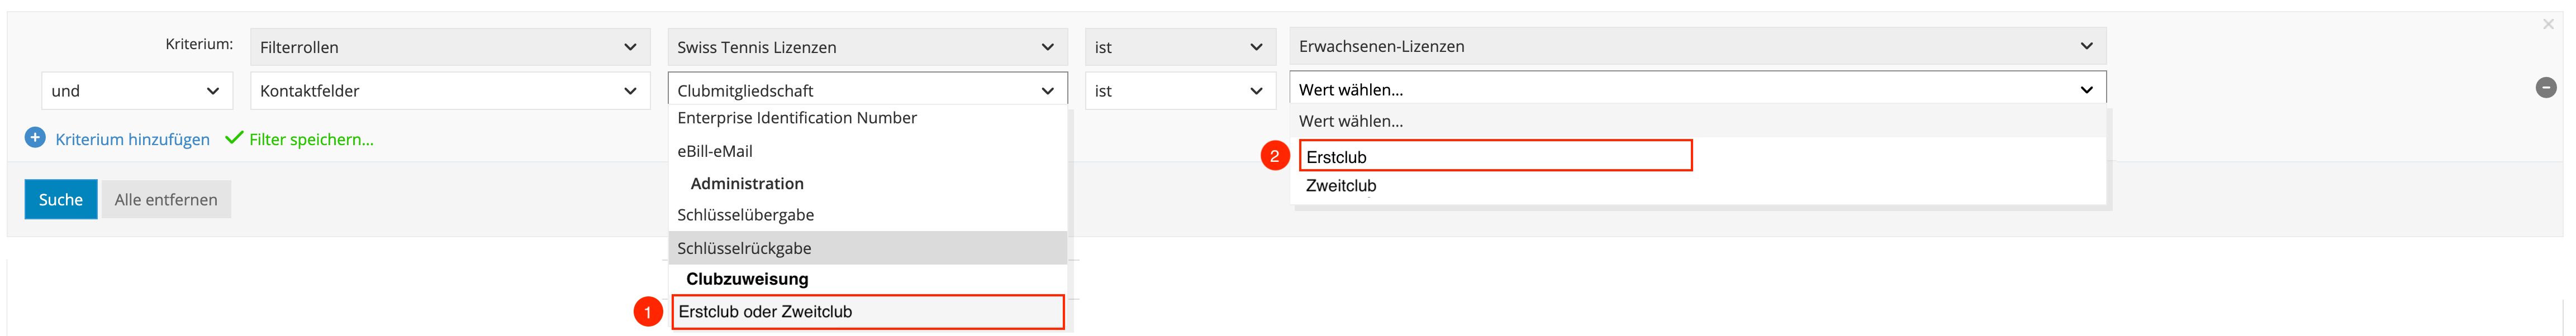The image size is (2576, 336).
Task: Click the 'Alle entfernen' button
Action: point(166,200)
